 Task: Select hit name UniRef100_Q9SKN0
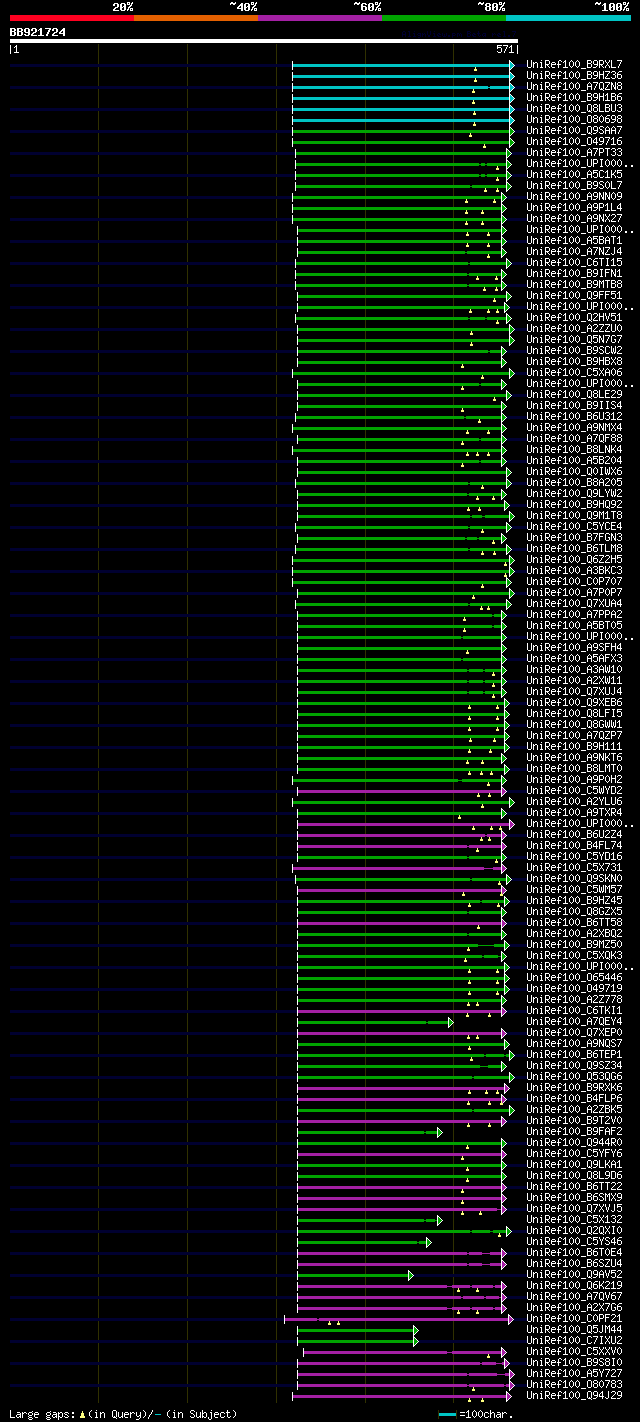click(x=574, y=878)
